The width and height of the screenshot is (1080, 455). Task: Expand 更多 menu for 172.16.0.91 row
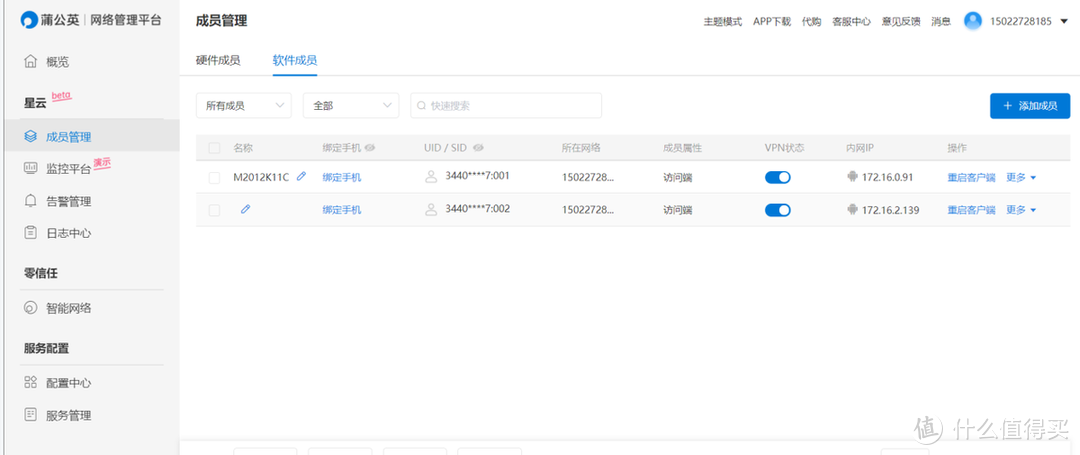(1021, 178)
